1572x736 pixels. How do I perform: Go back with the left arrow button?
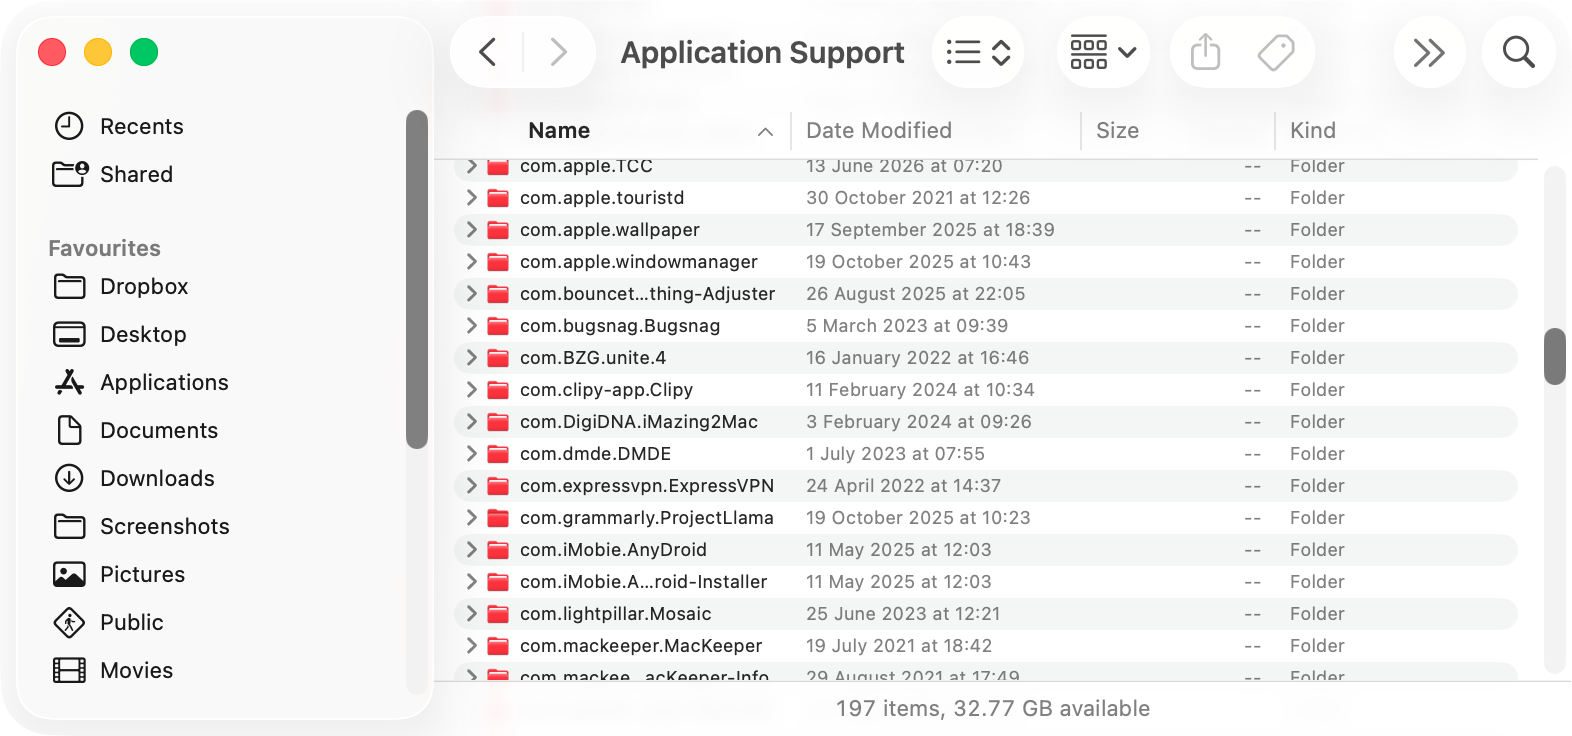click(x=488, y=52)
